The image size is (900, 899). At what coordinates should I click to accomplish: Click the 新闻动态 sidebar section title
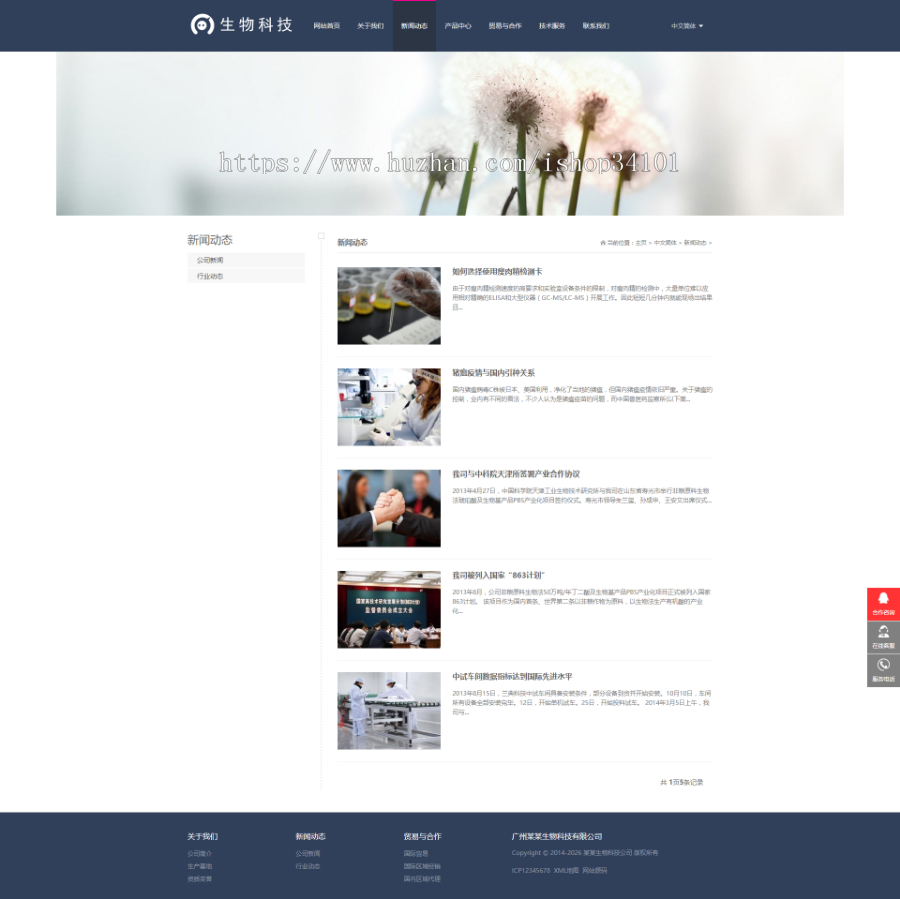click(x=210, y=240)
